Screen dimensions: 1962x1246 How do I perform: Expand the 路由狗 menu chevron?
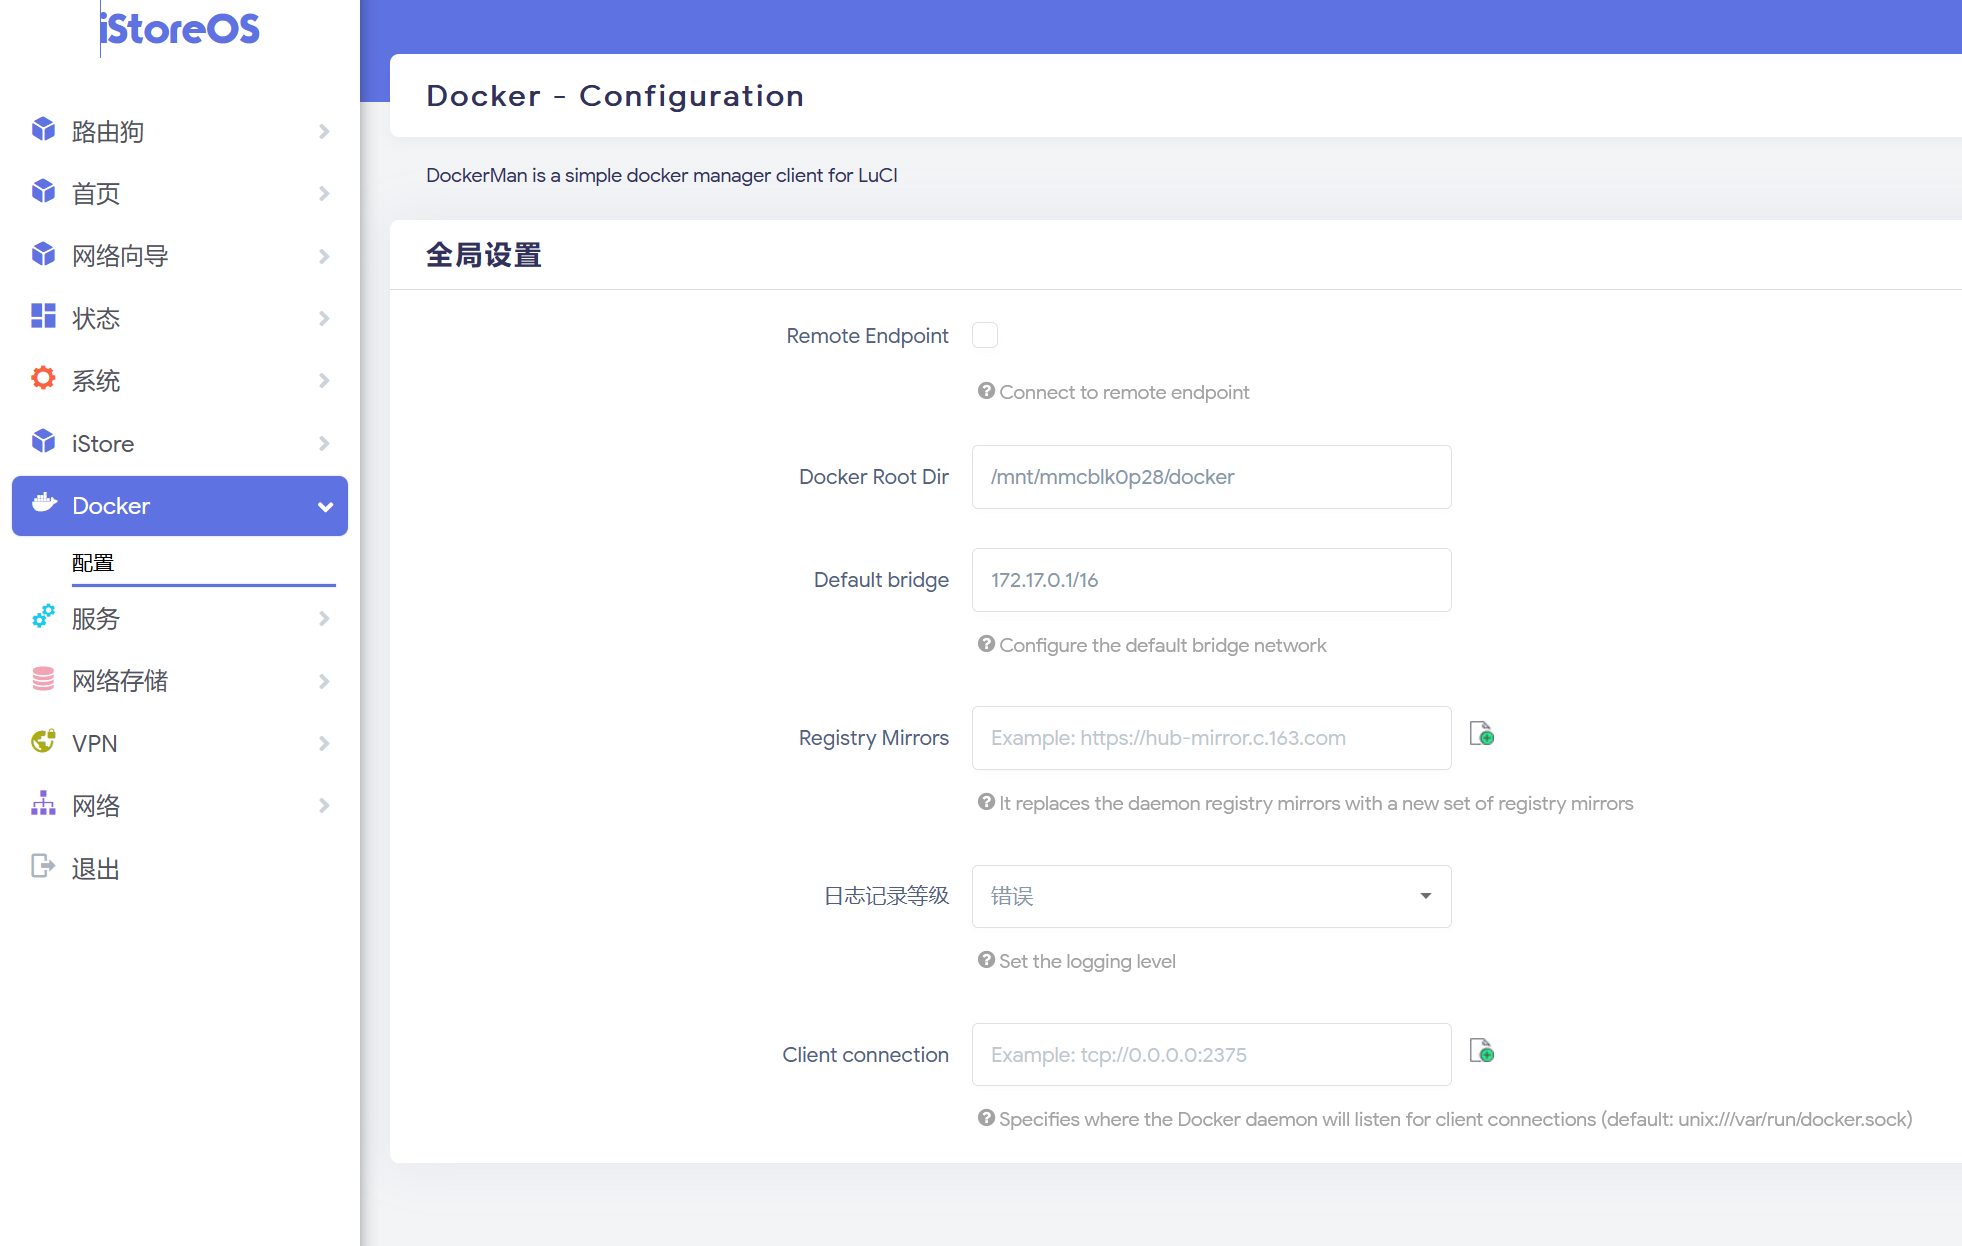[324, 131]
